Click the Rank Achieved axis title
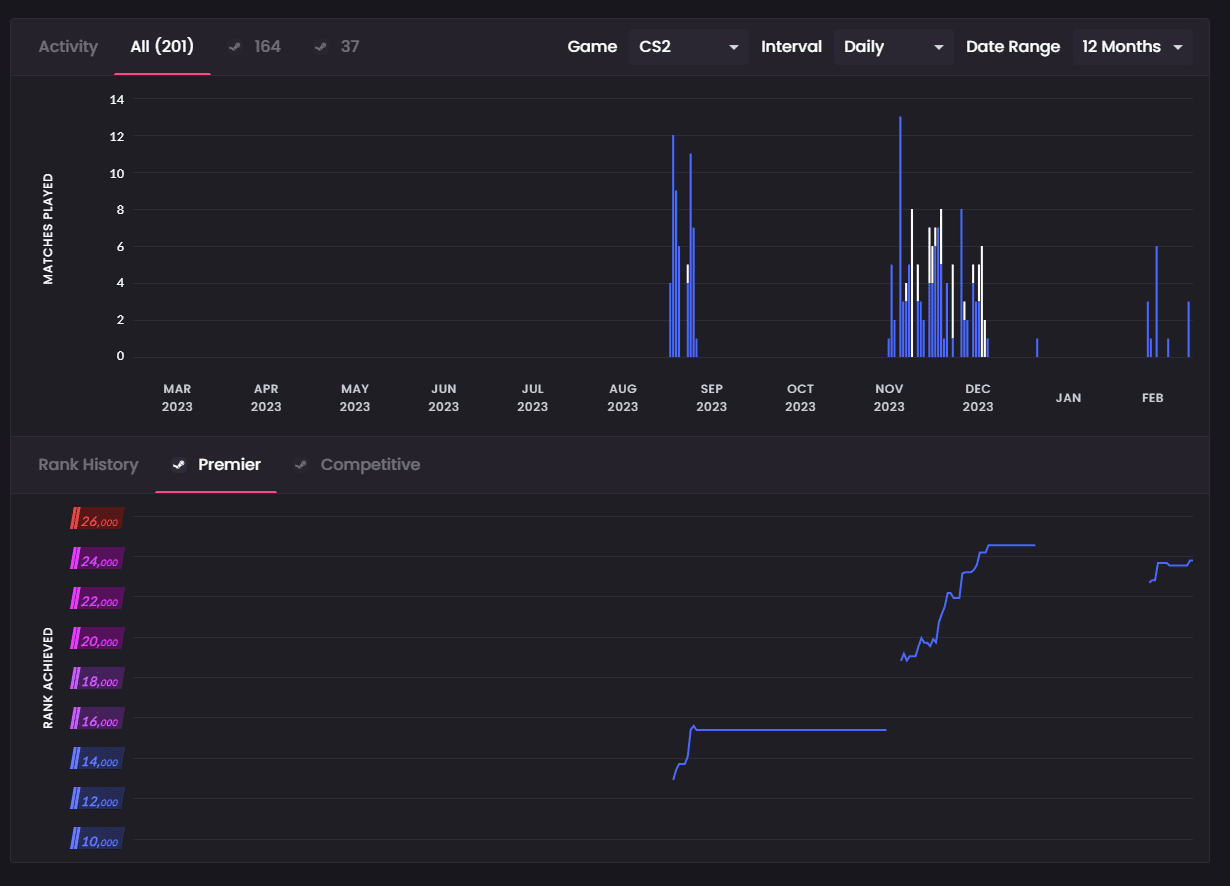 click(48, 678)
